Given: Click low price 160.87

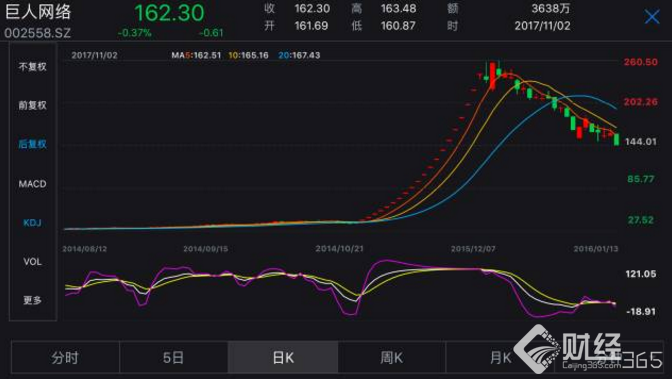Looking at the screenshot, I should tap(398, 26).
